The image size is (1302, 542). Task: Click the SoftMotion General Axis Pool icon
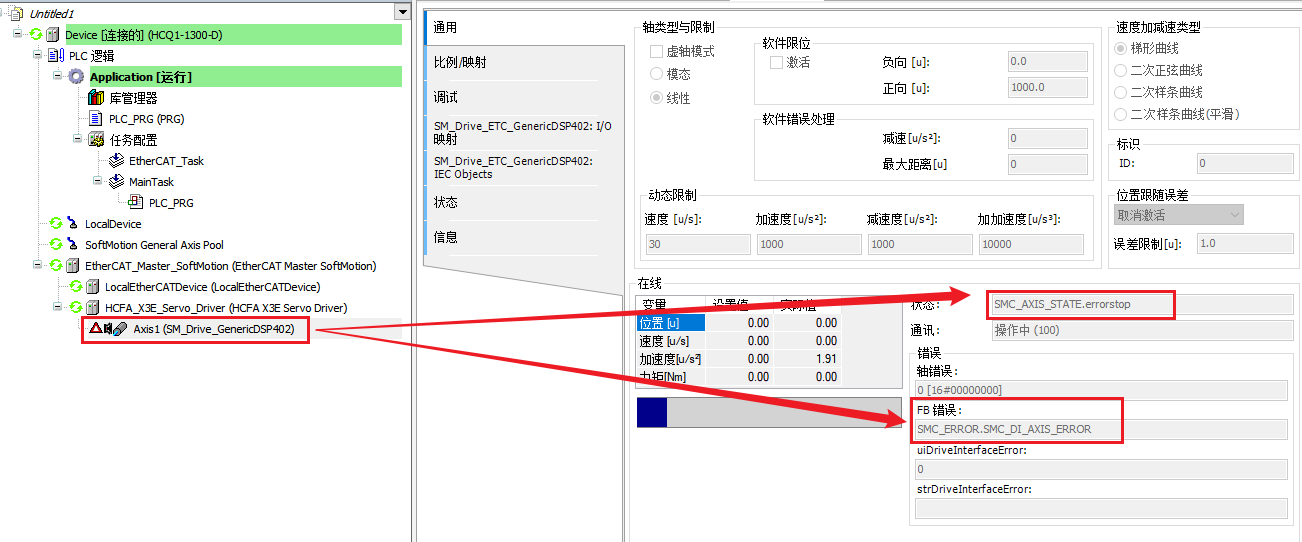pos(73,245)
